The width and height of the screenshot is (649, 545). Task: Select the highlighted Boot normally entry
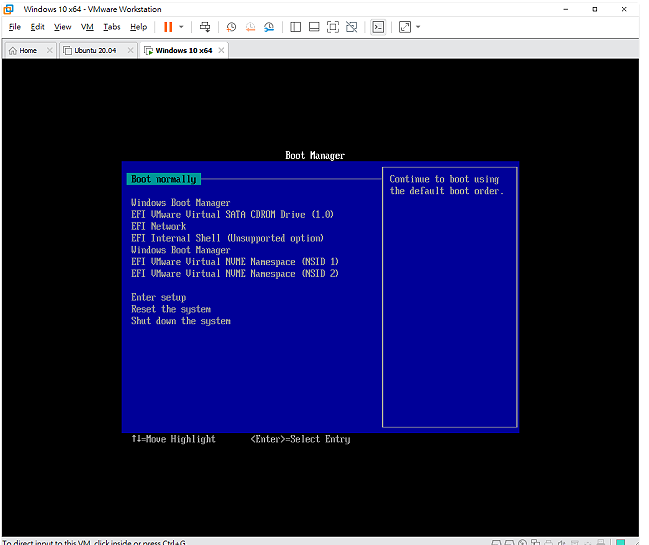[164, 179]
